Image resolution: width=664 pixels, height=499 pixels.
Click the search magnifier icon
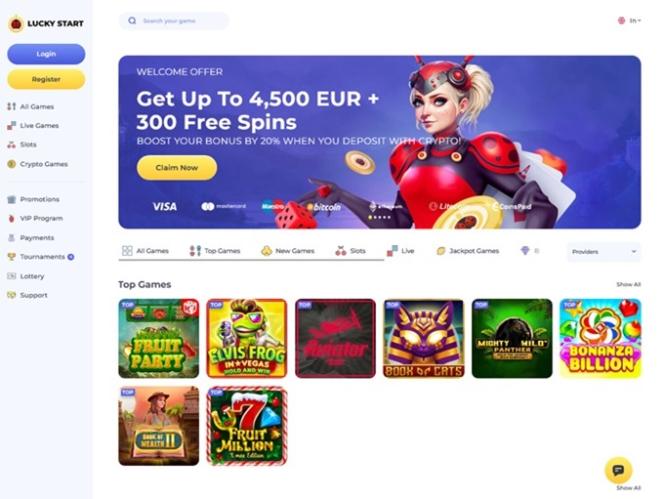(x=132, y=20)
